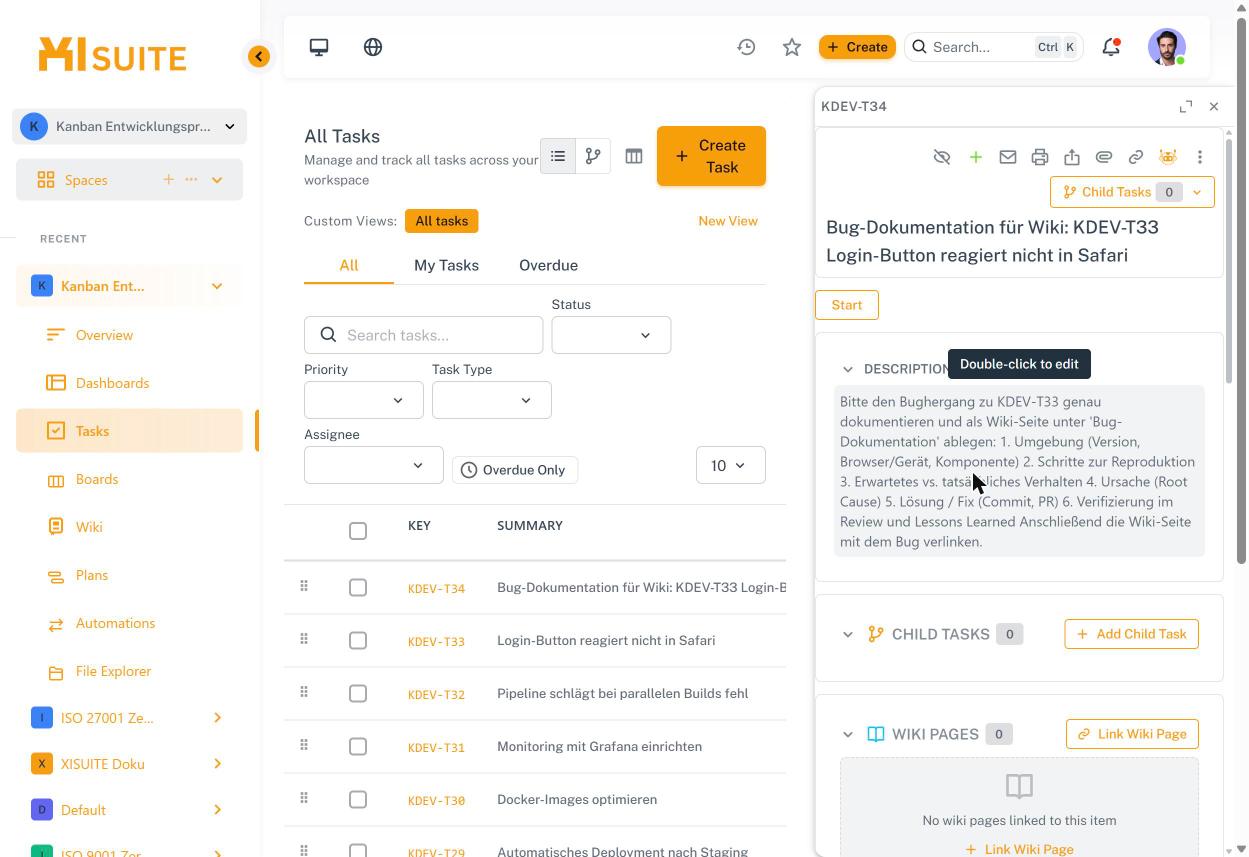Click the star favorites icon

coord(792,47)
